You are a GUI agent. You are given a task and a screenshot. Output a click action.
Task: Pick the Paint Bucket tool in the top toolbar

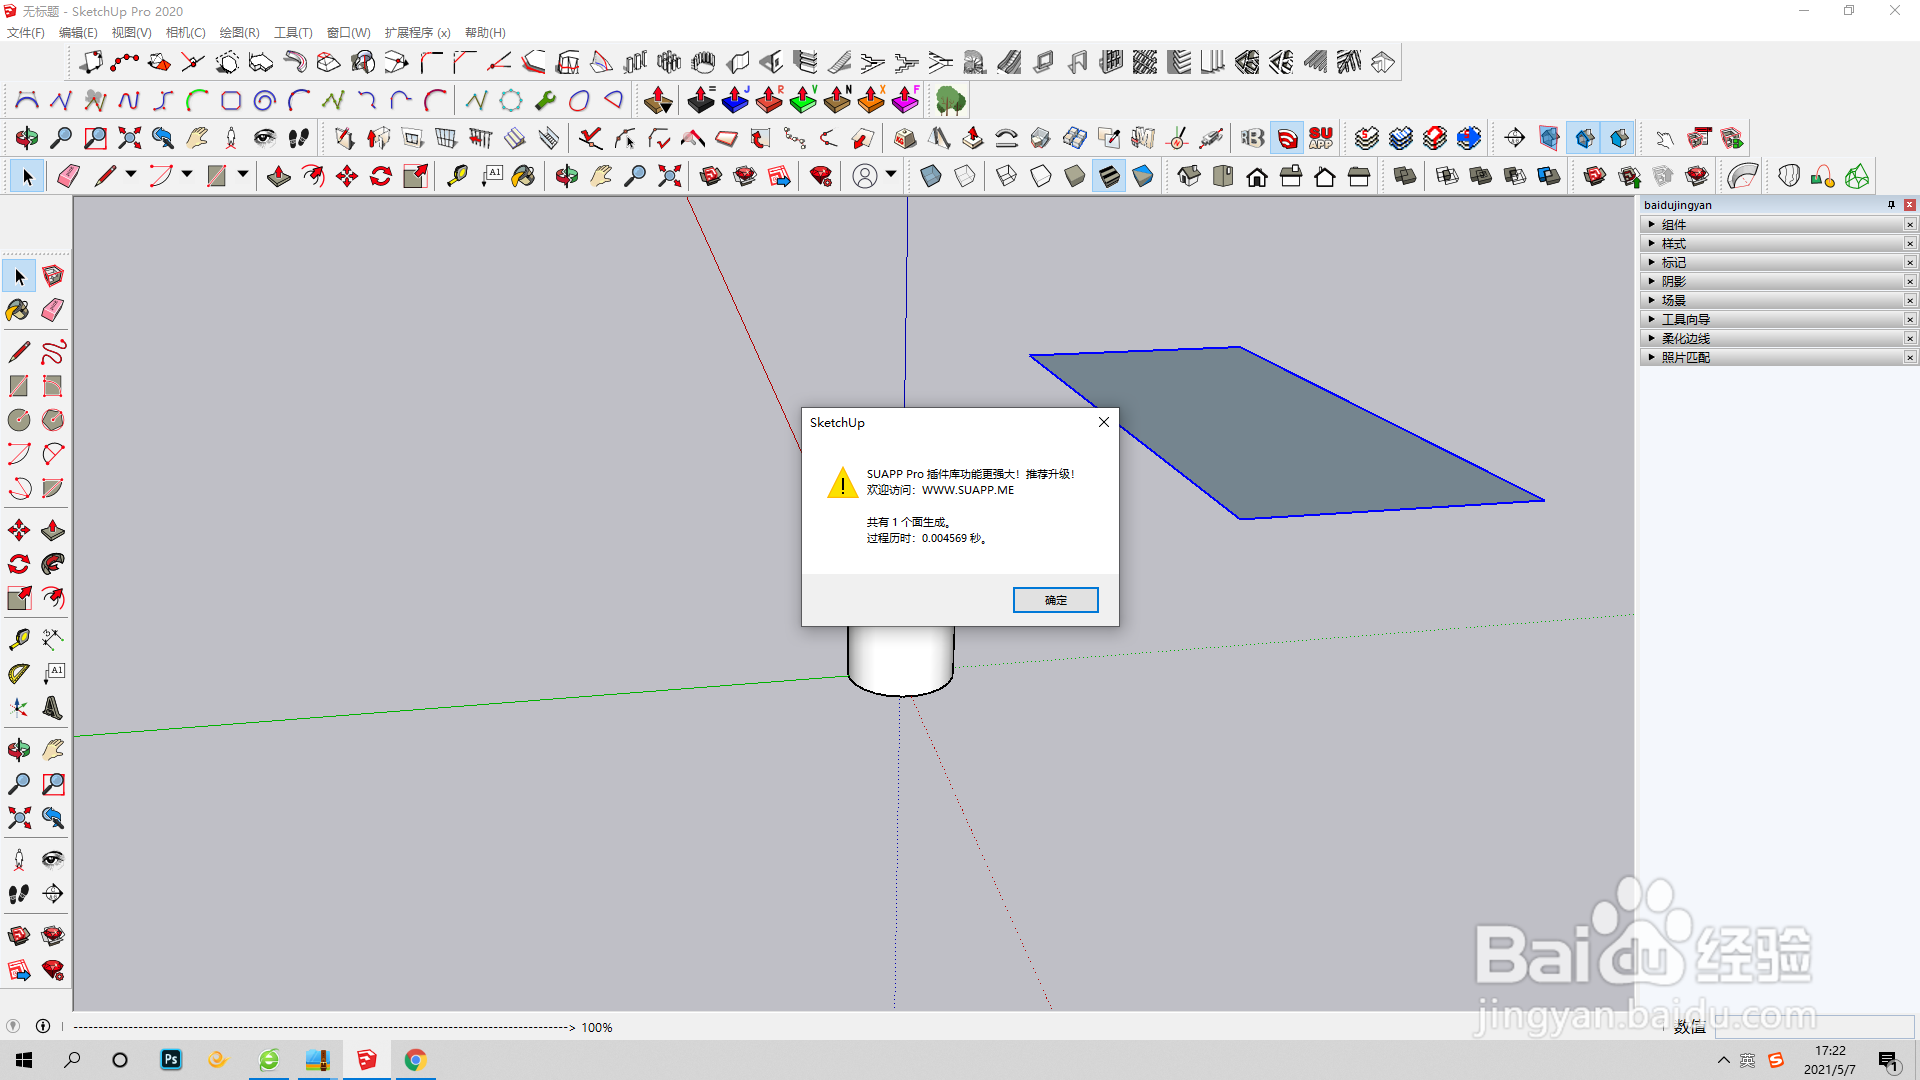[x=523, y=177]
